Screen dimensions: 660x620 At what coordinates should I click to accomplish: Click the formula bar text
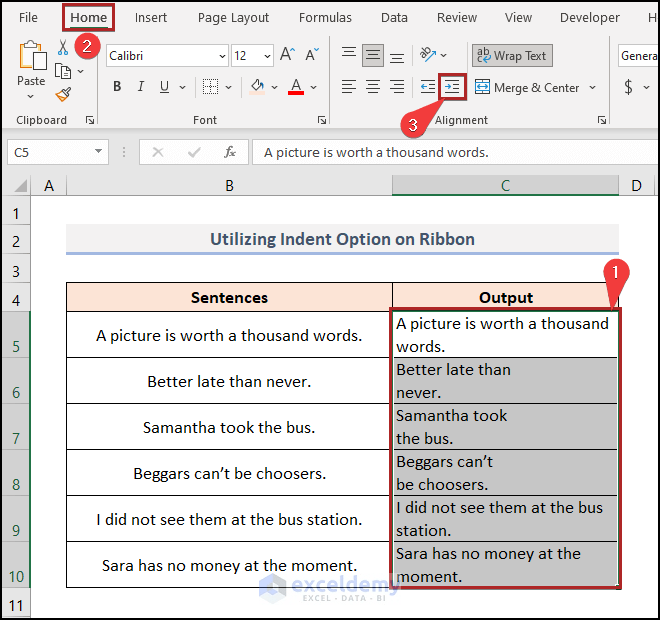[376, 152]
